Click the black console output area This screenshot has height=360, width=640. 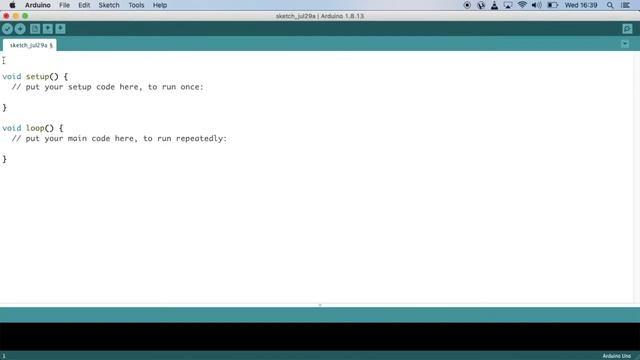pos(320,336)
